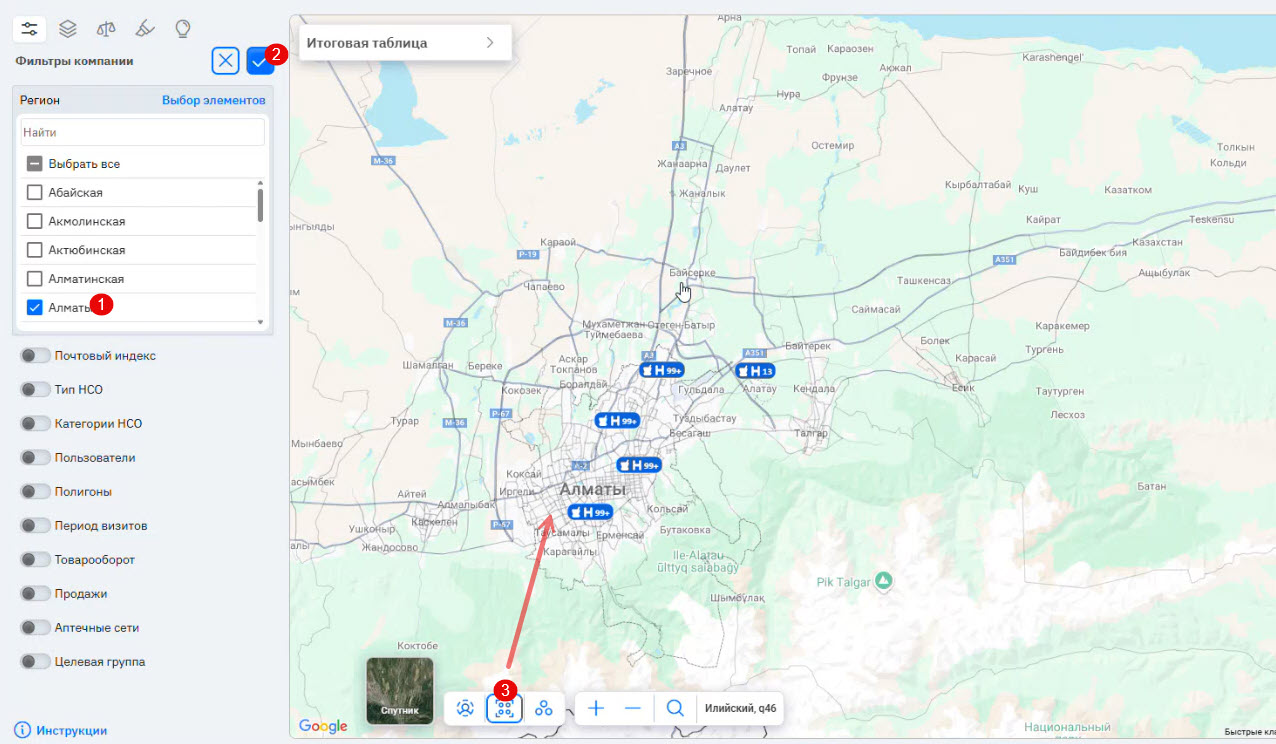Check the Абайская region checkbox
The image size is (1276, 744).
click(34, 192)
